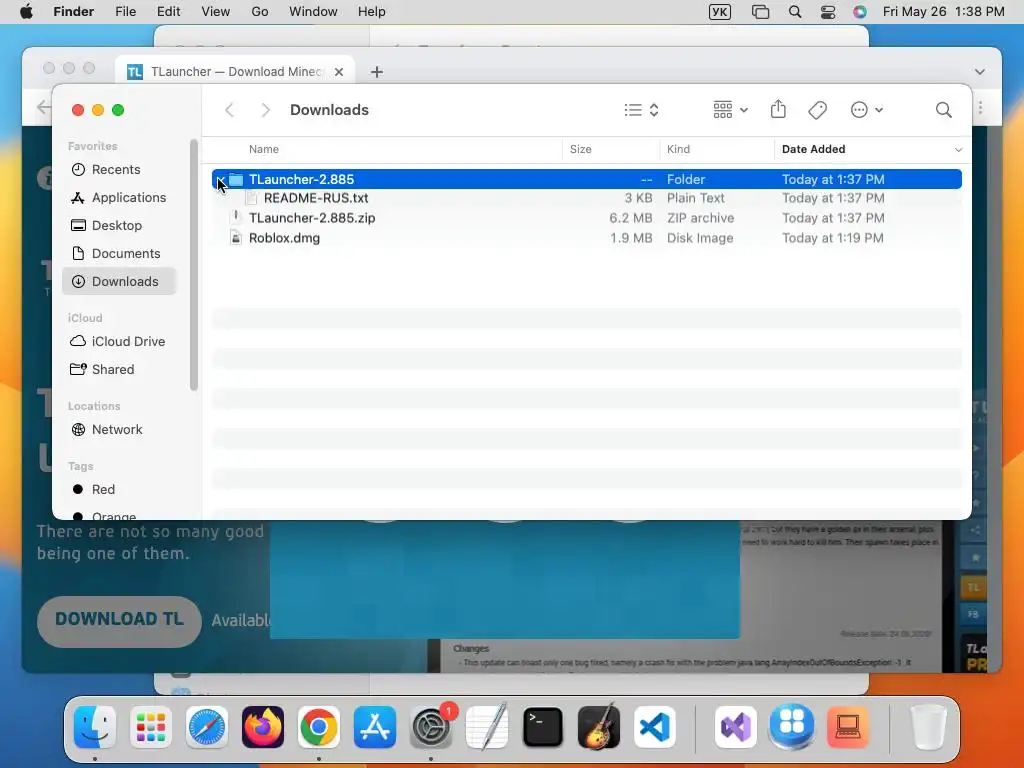Click the date and time clock
The image size is (1024, 768).
click(944, 12)
